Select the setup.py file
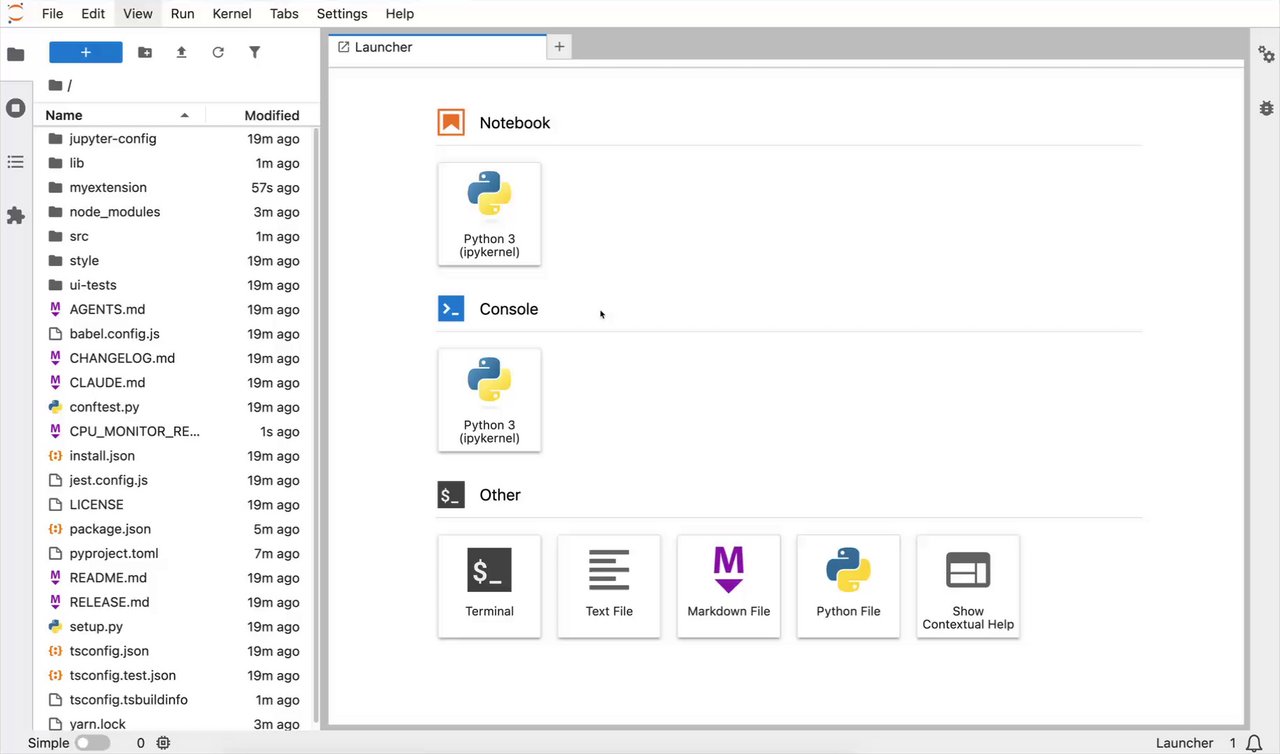This screenshot has width=1280, height=754. point(174,627)
